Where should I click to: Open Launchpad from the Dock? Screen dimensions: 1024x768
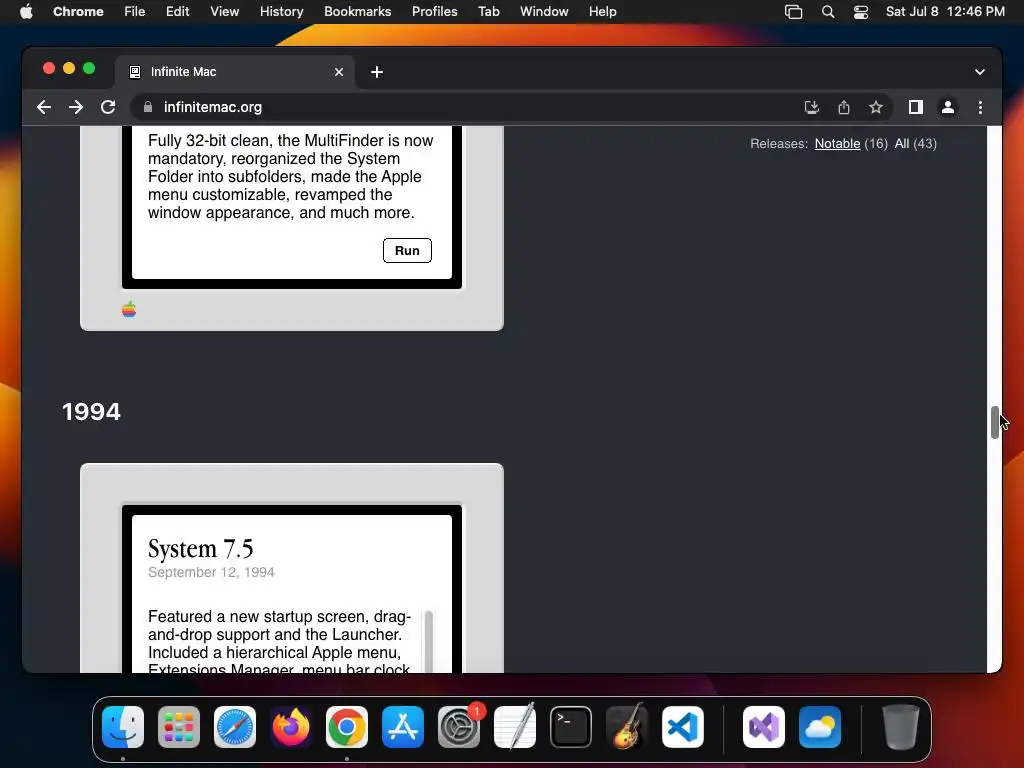click(179, 727)
